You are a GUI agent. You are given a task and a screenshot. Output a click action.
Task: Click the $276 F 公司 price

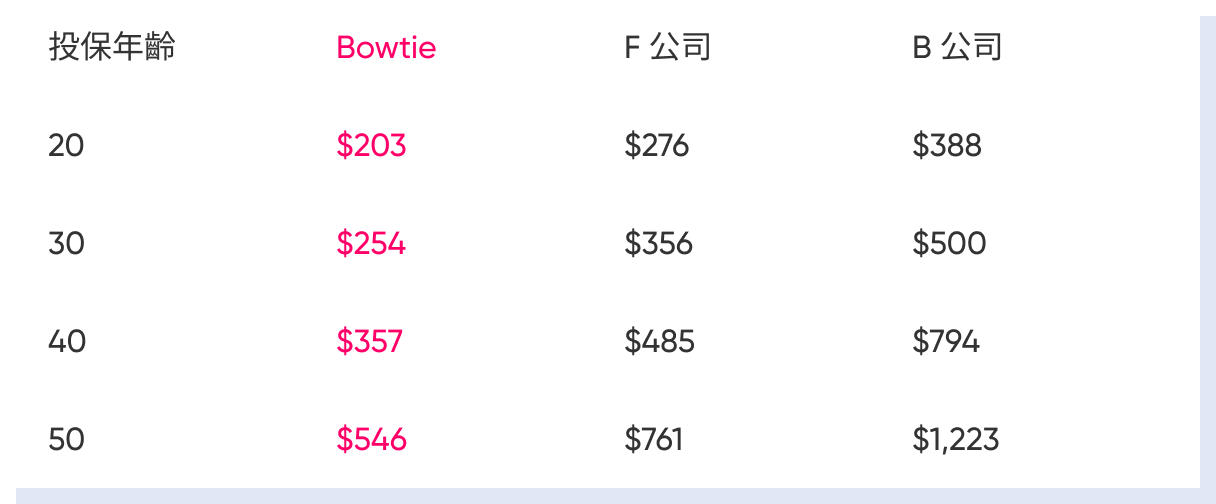(656, 146)
